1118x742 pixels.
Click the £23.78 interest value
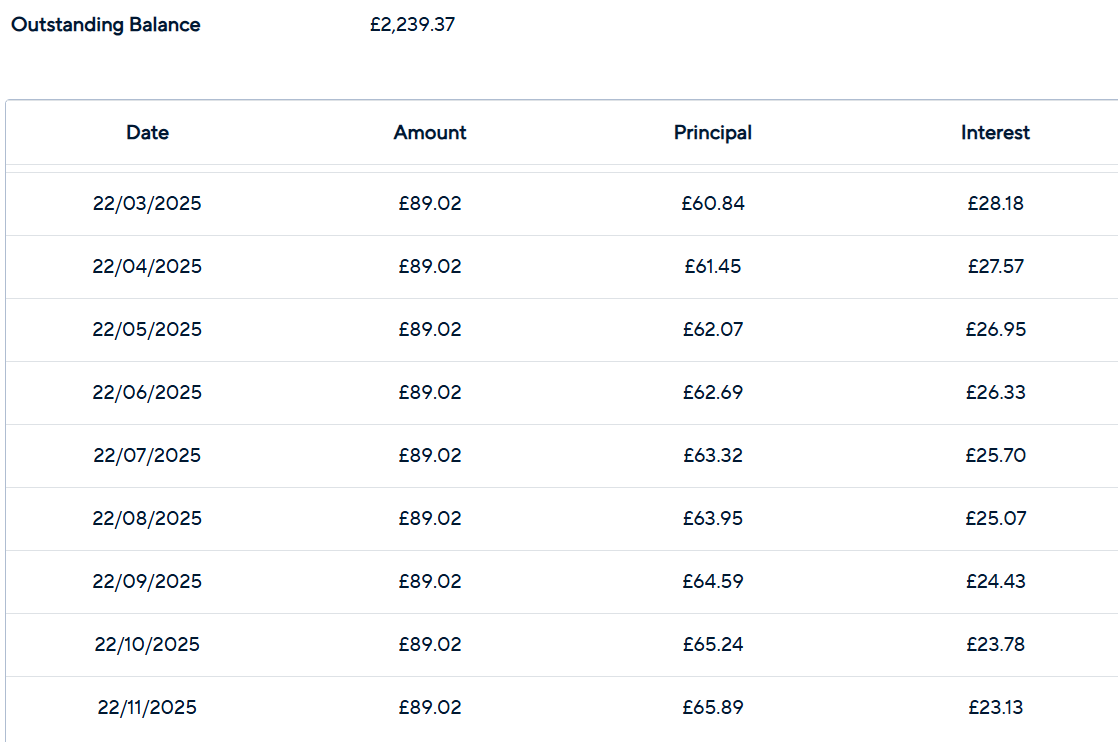[x=995, y=644]
